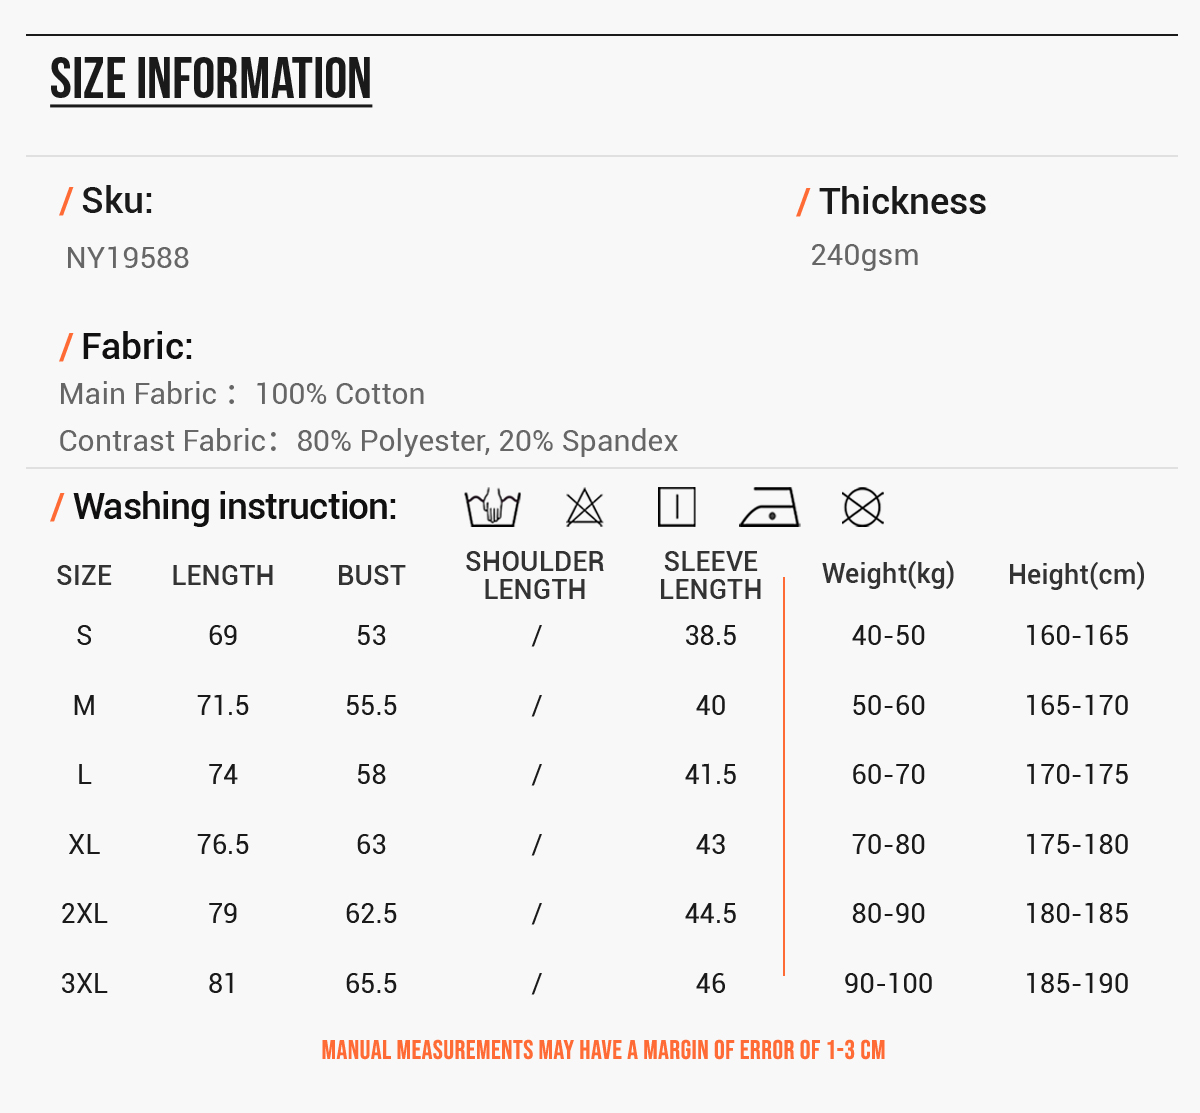The width and height of the screenshot is (1200, 1113).
Task: Click the hand wash care icon
Action: click(492, 507)
